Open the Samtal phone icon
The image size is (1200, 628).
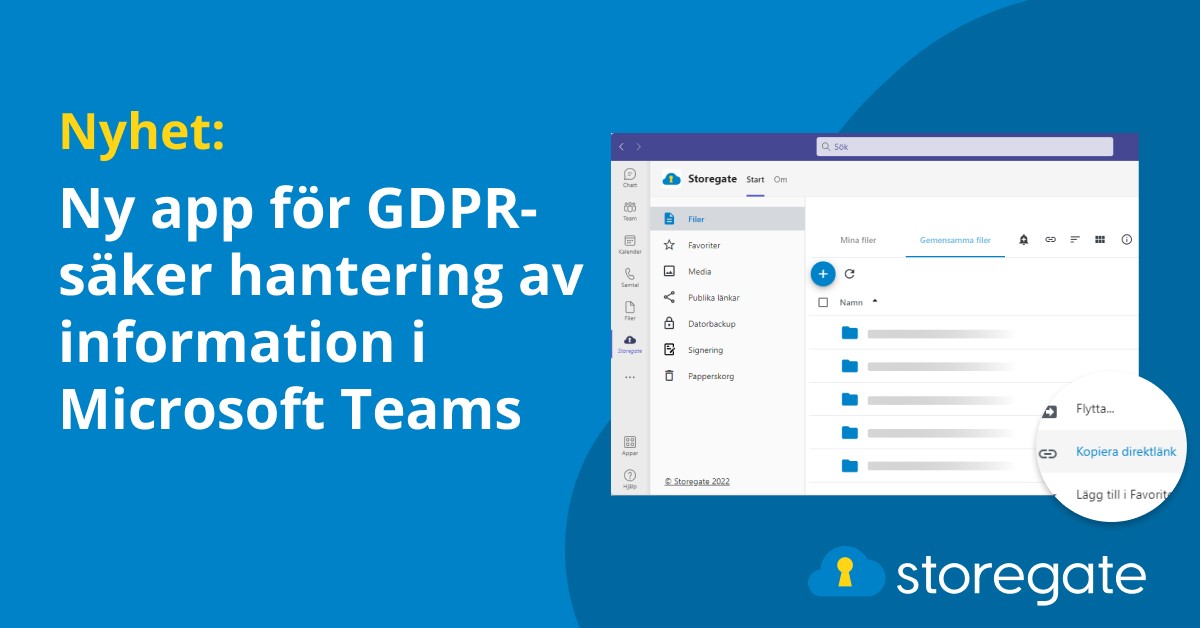(x=630, y=276)
